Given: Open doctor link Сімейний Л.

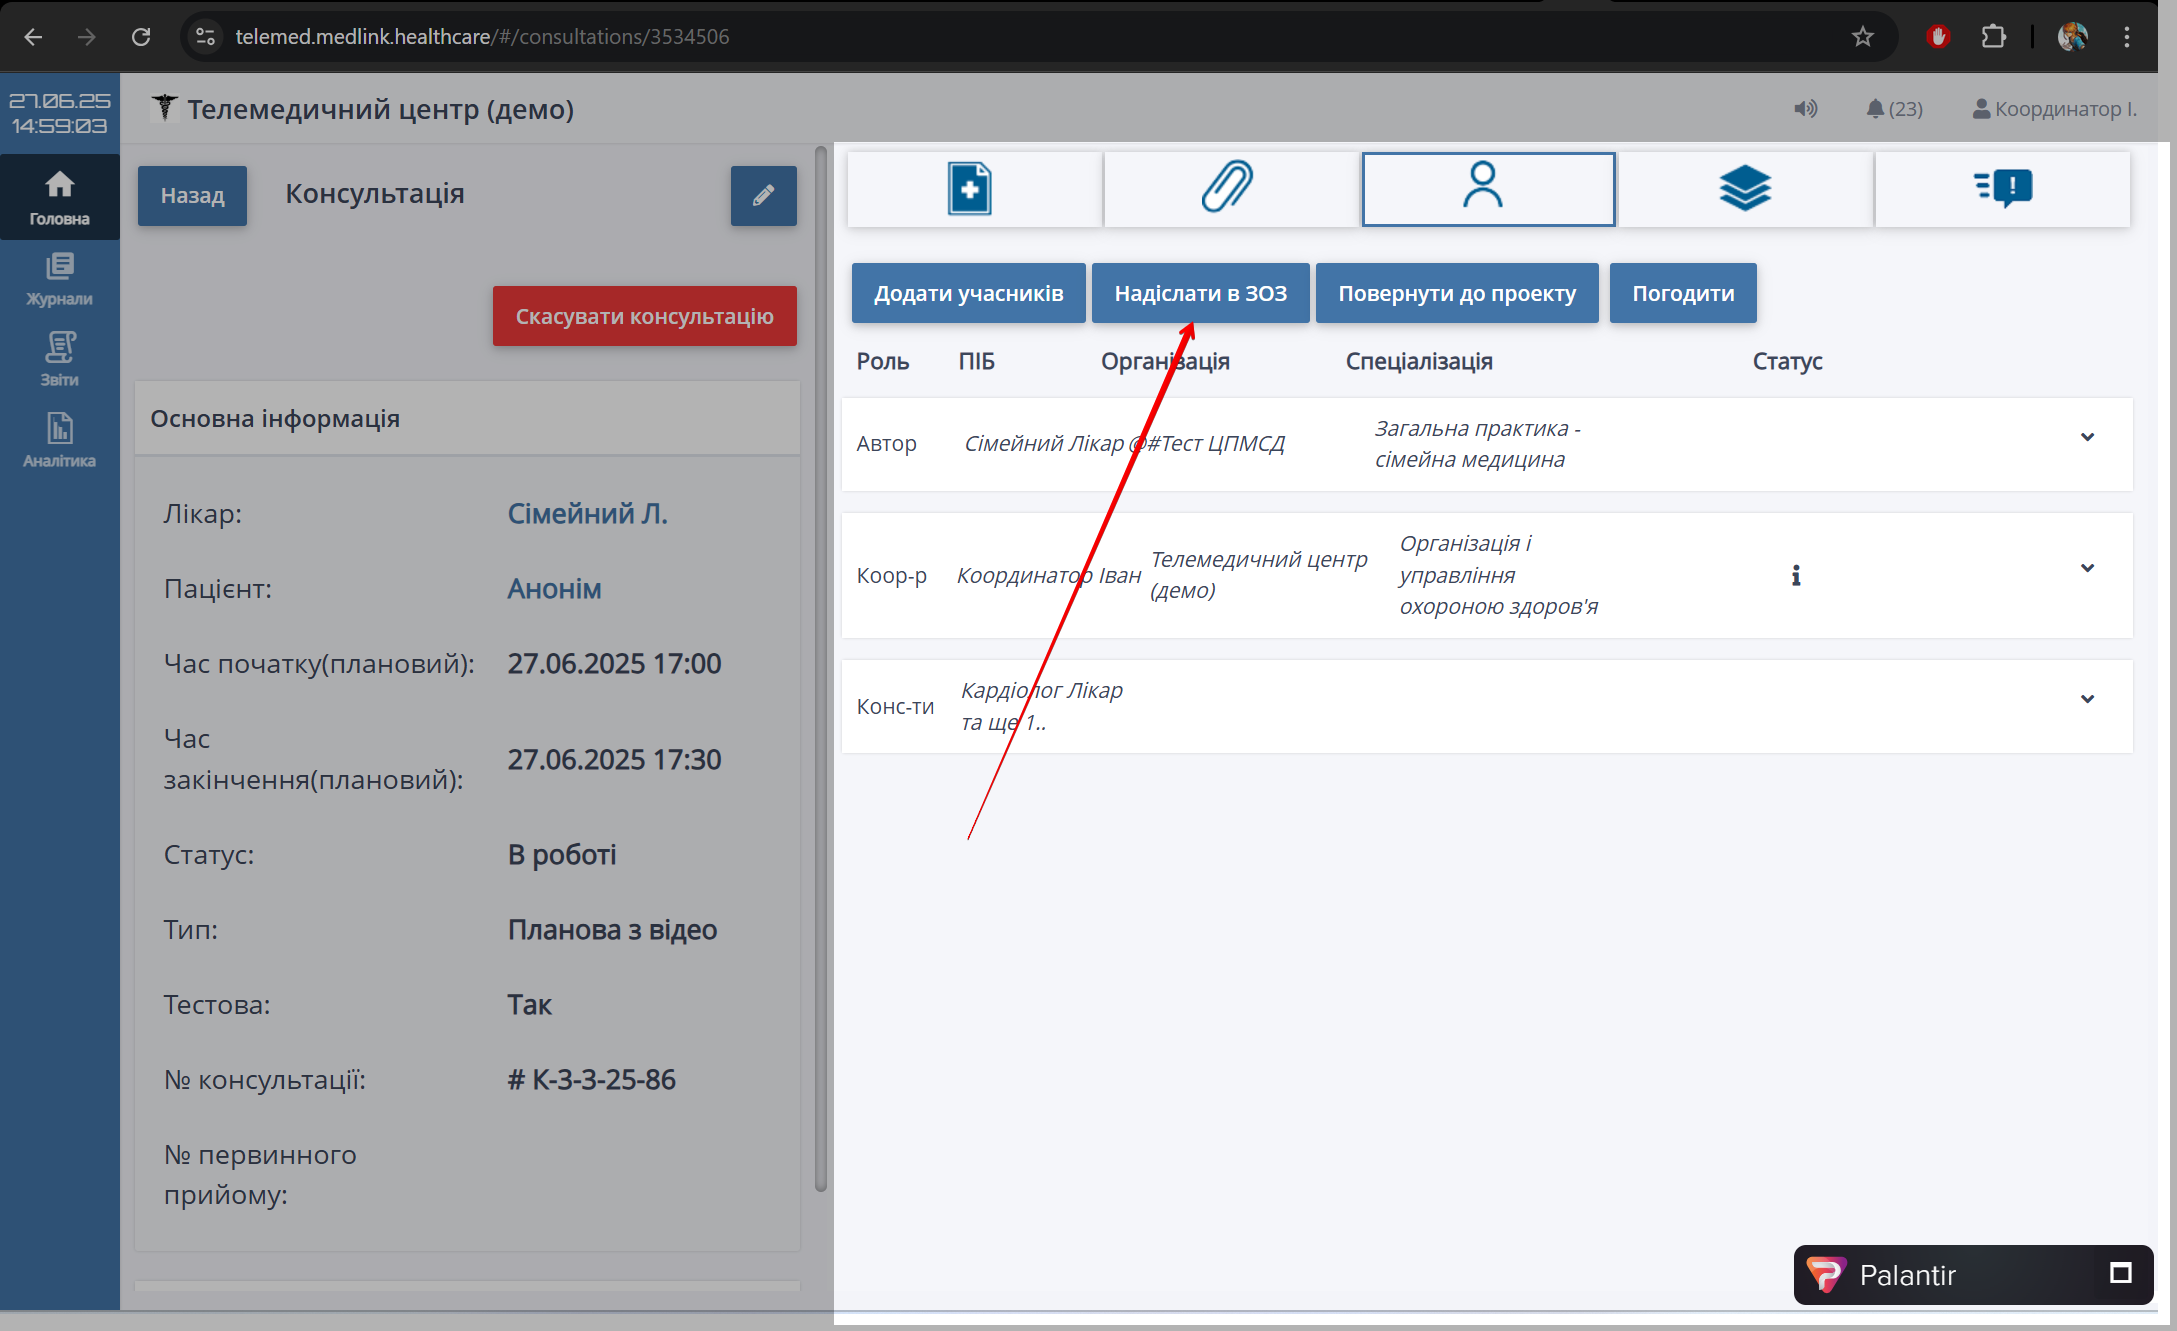Looking at the screenshot, I should (587, 514).
